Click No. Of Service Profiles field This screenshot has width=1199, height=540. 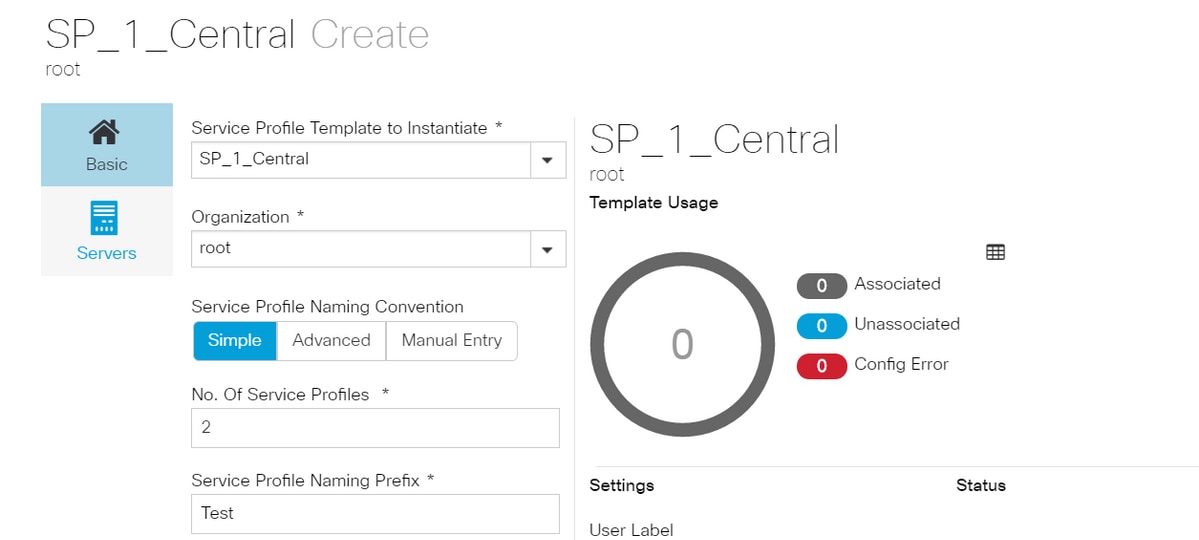tap(375, 428)
